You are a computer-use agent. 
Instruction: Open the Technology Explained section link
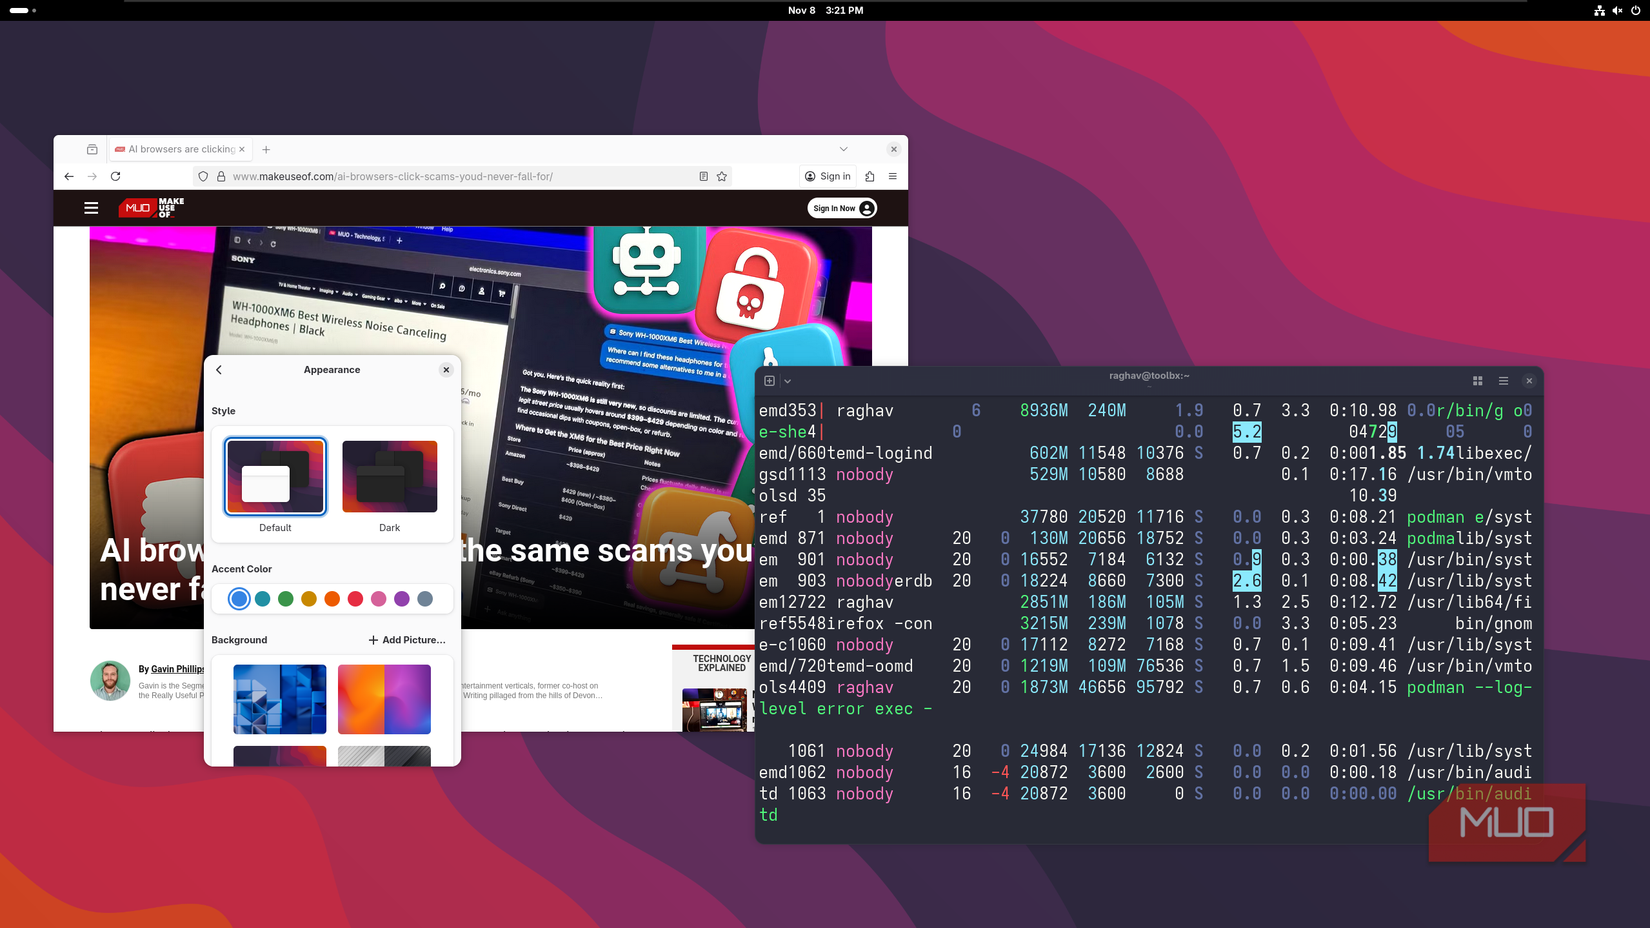coord(722,663)
